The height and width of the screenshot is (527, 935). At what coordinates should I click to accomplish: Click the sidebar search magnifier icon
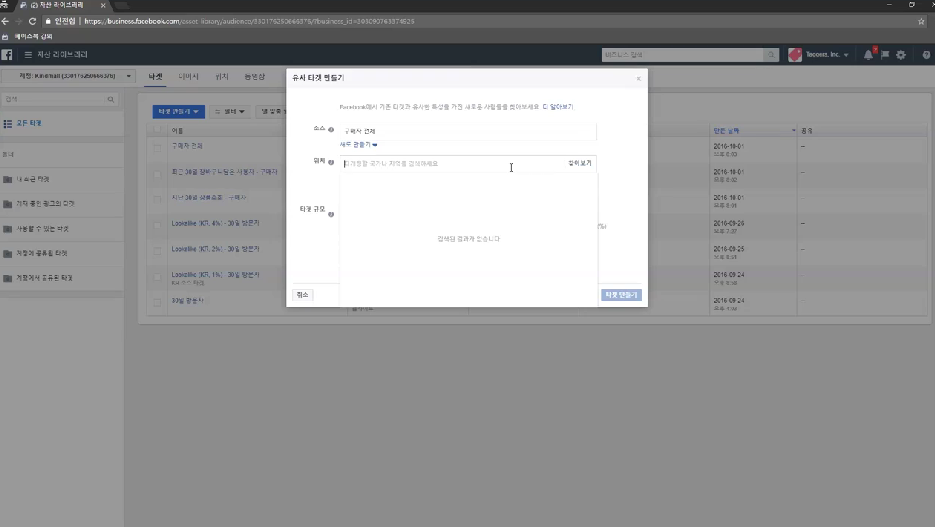(111, 100)
